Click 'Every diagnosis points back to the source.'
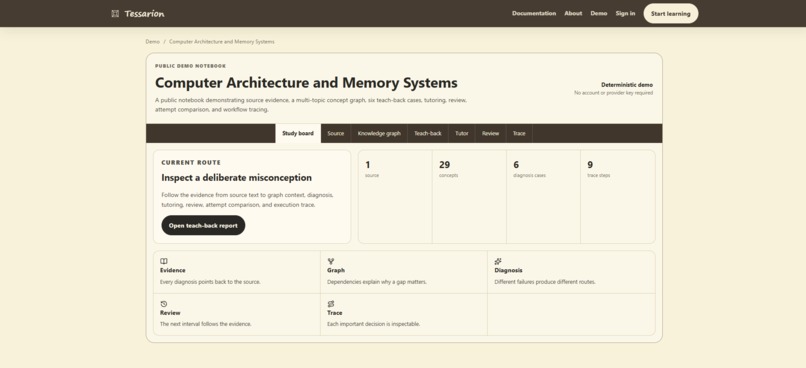The image size is (806, 368). [x=210, y=282]
